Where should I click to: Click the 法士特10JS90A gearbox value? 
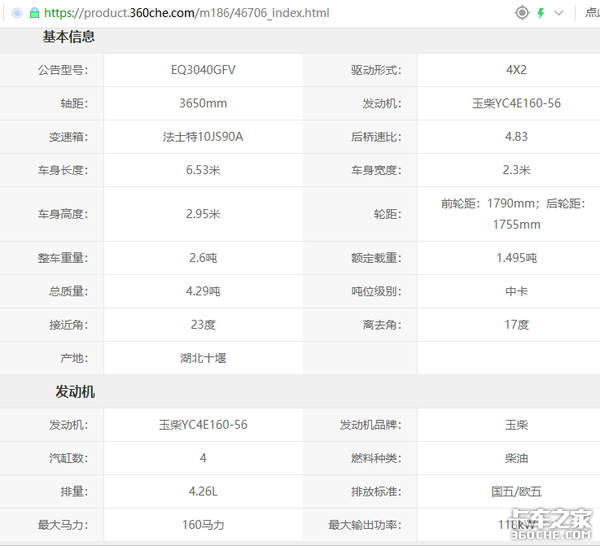point(203,136)
